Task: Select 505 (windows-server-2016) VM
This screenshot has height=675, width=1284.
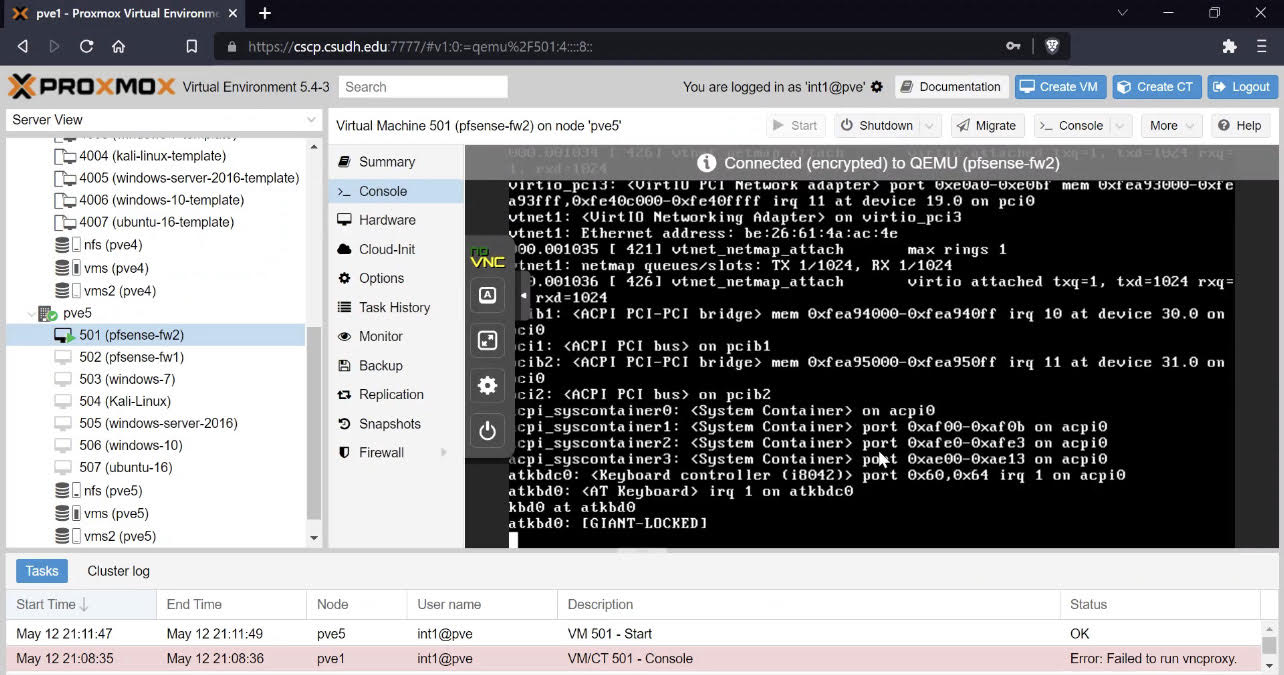Action: click(x=158, y=423)
